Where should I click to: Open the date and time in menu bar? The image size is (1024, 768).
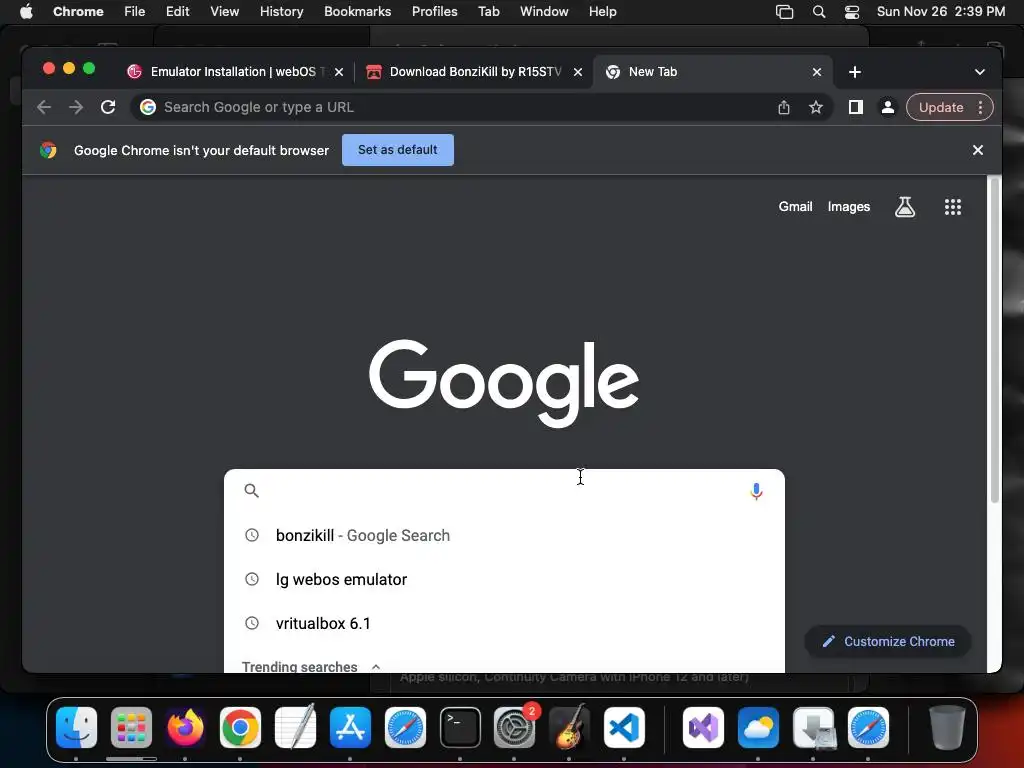pyautogui.click(x=940, y=12)
